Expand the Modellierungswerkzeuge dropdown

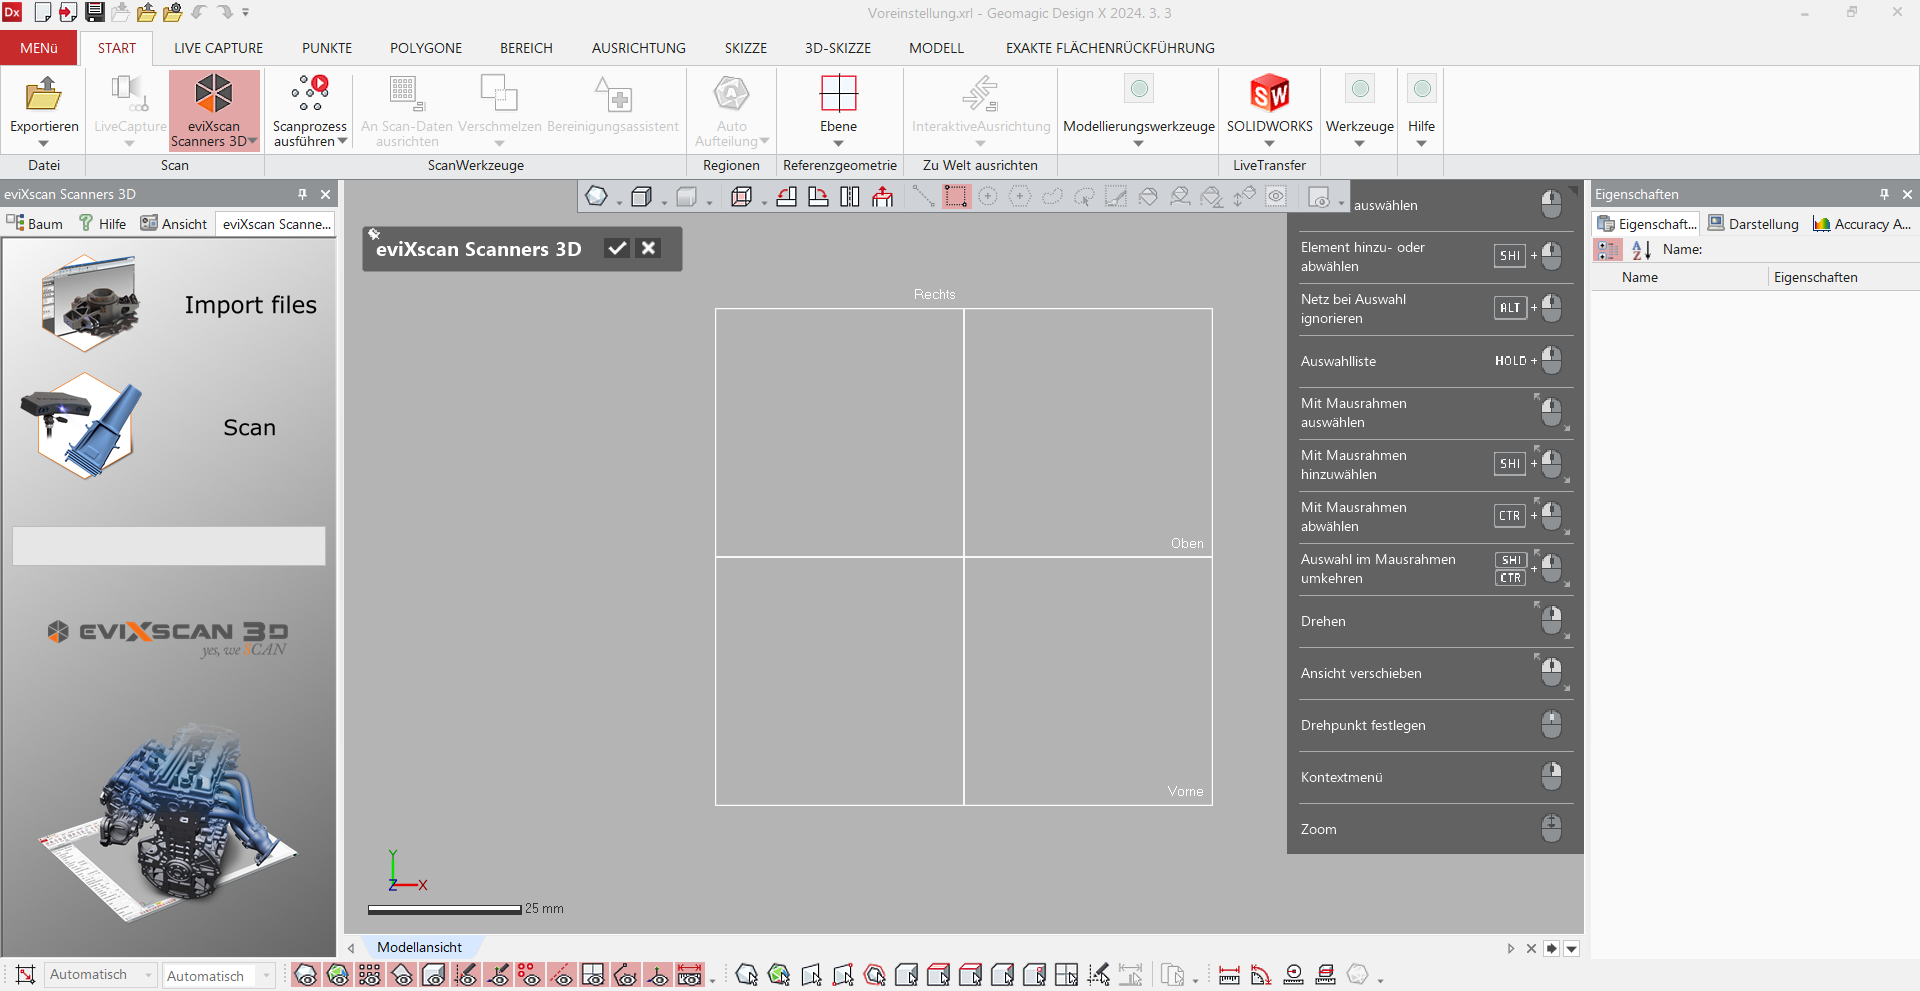1138,143
